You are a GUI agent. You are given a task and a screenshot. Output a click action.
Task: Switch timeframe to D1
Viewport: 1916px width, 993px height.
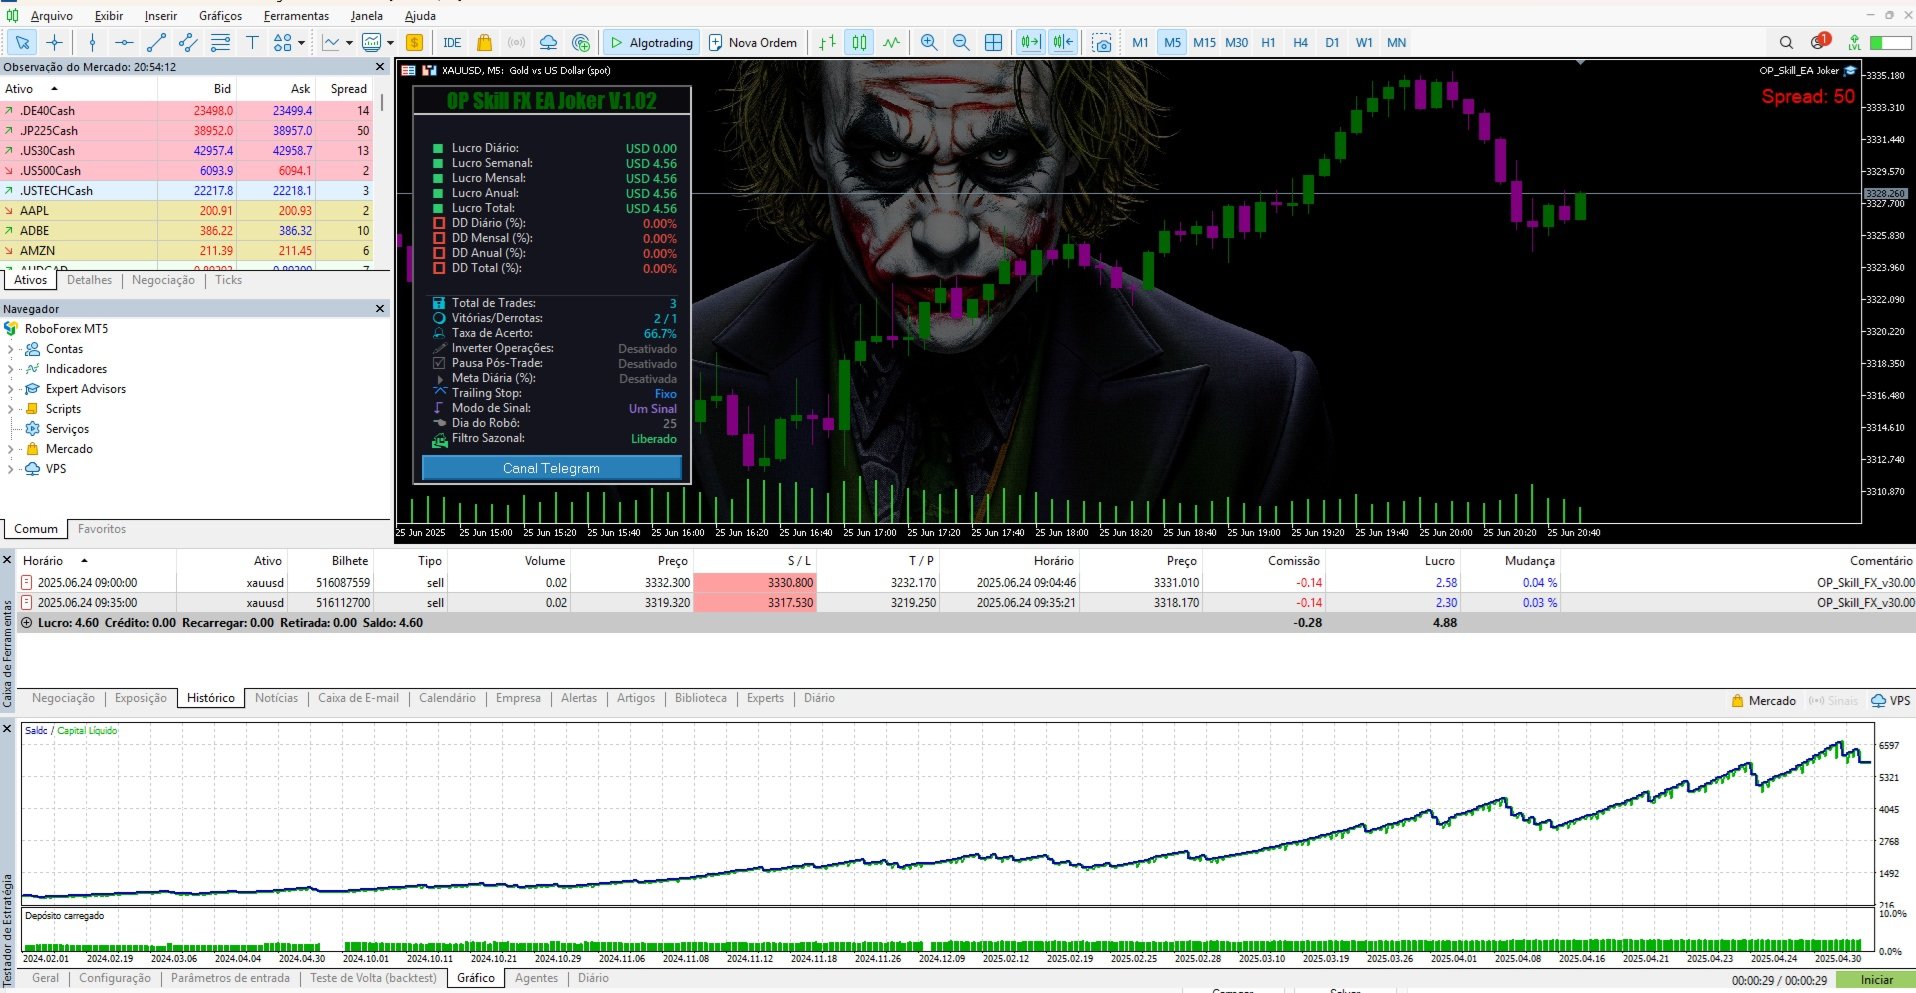click(x=1332, y=42)
